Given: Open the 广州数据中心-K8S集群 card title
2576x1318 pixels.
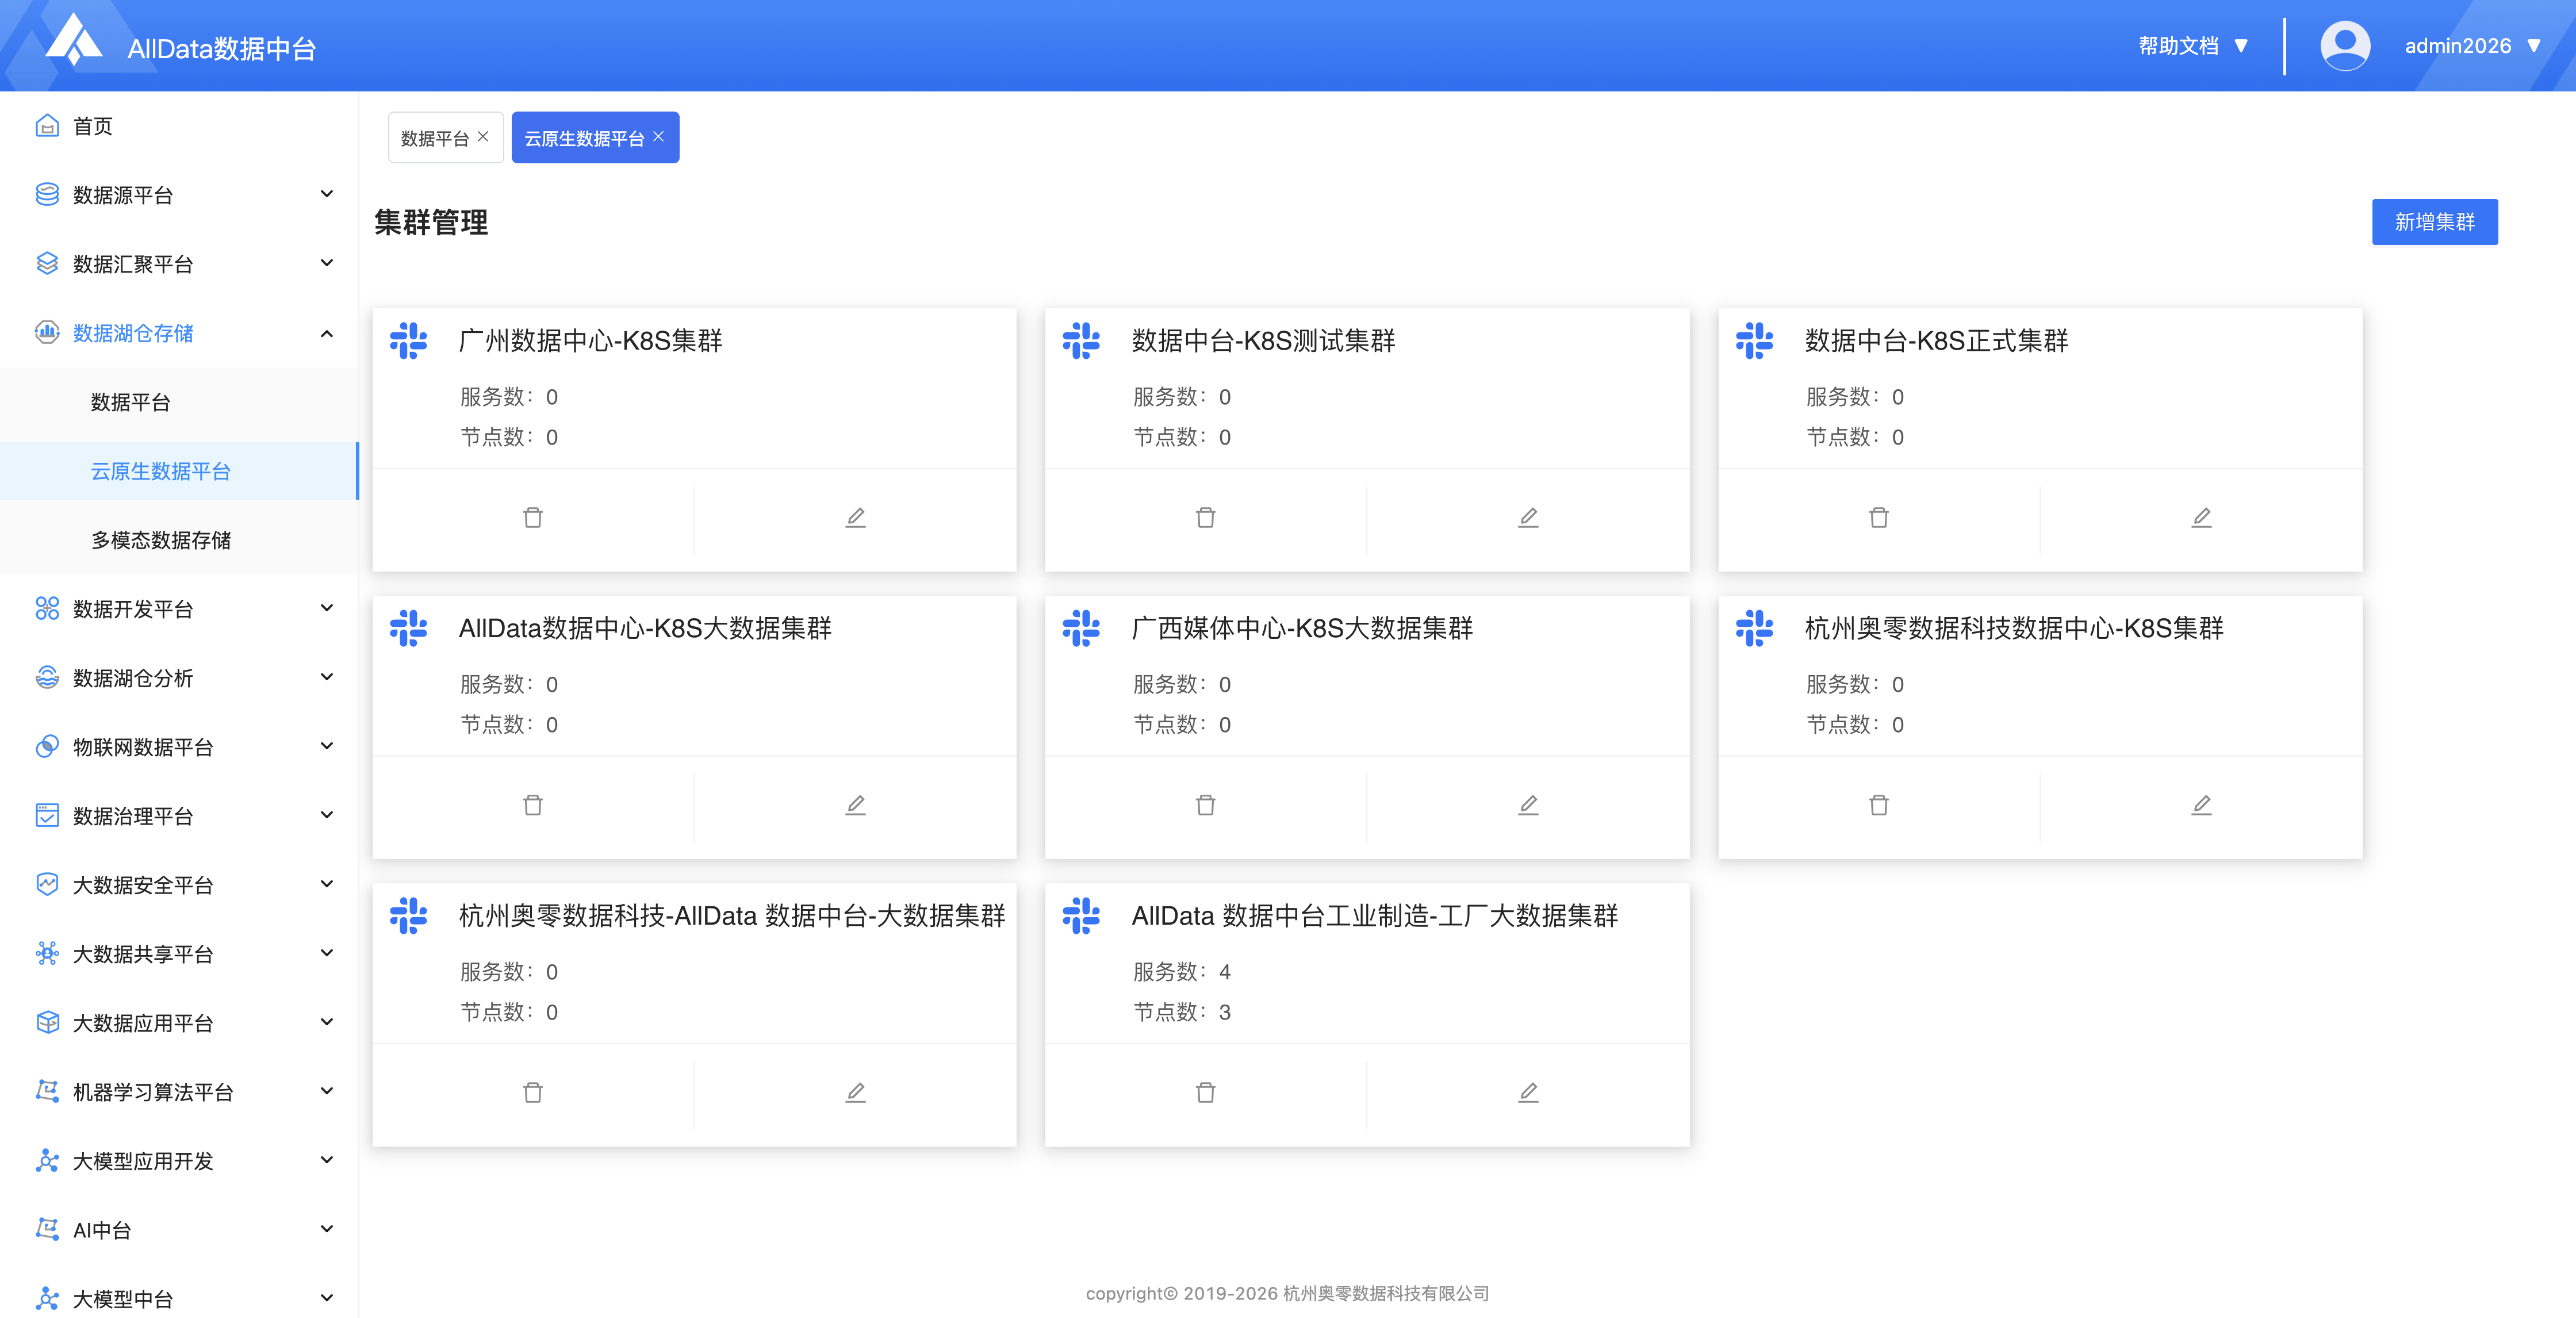Looking at the screenshot, I should 590,341.
